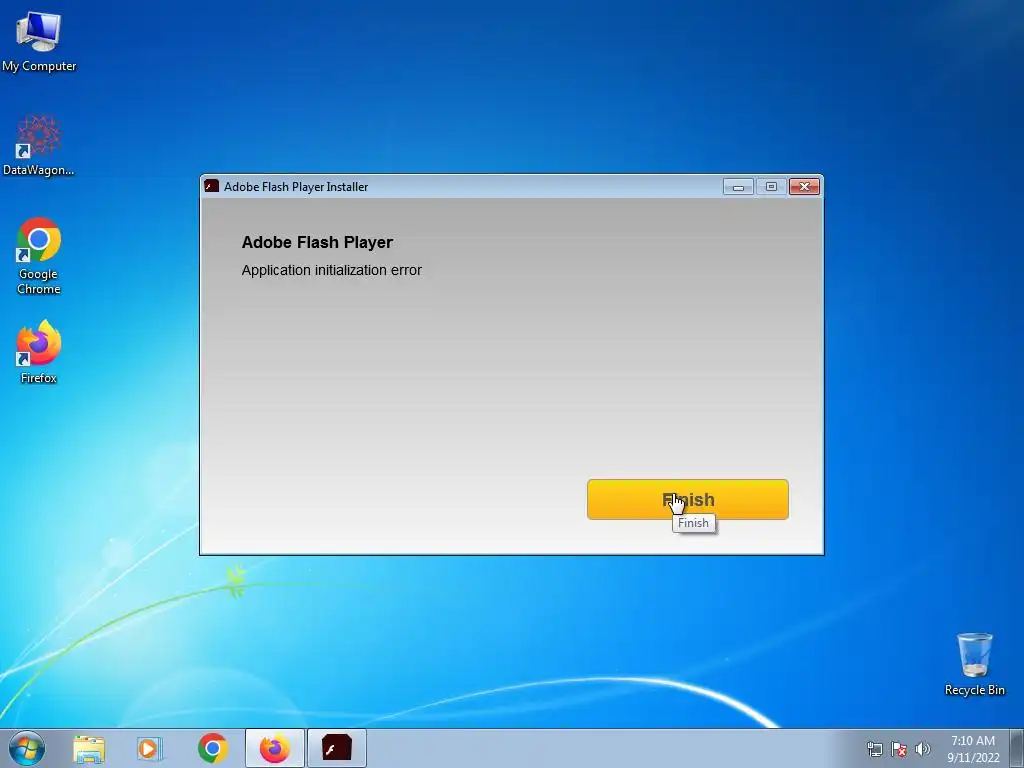Click the Flash icon in title bar
Image resolution: width=1024 pixels, height=768 pixels.
point(212,186)
